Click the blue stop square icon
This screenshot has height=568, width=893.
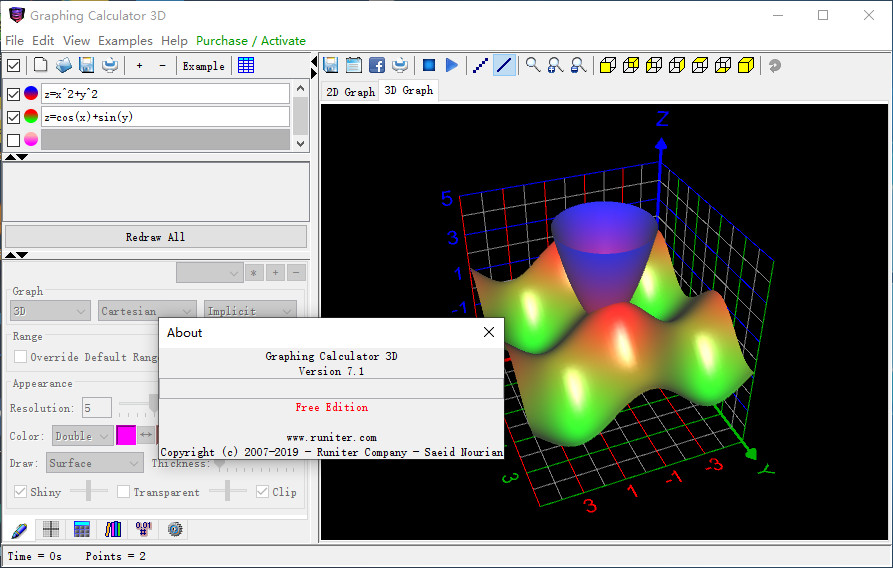(429, 65)
